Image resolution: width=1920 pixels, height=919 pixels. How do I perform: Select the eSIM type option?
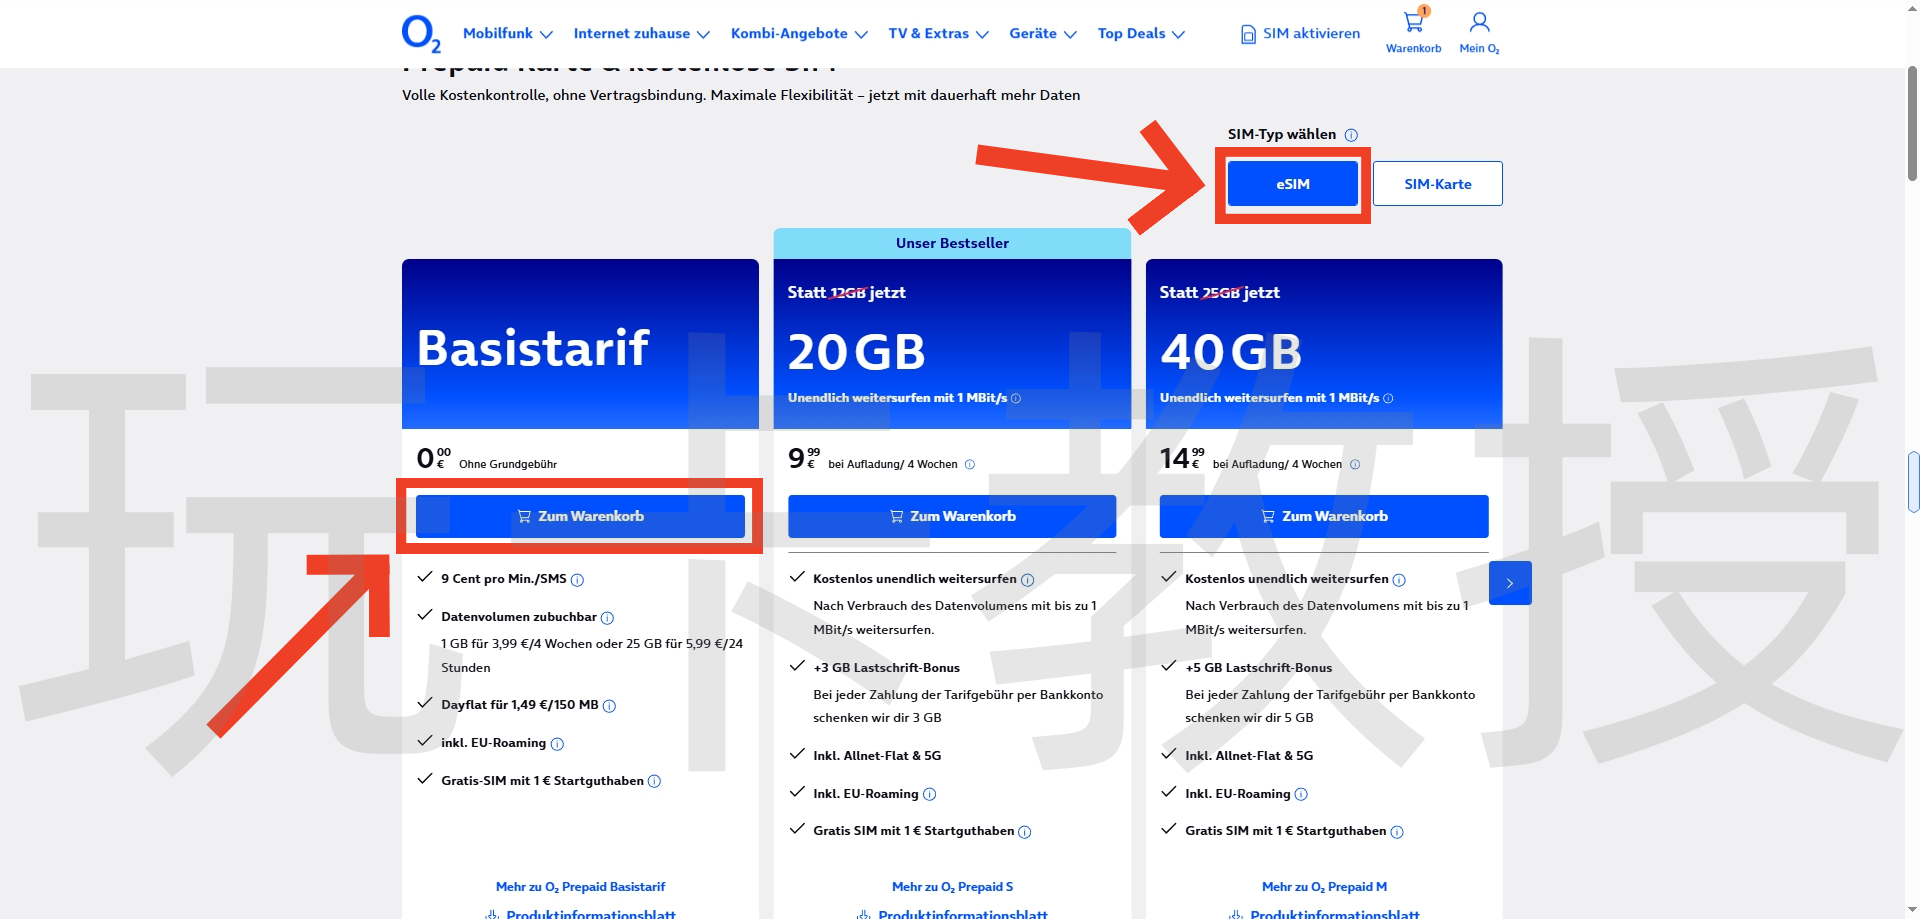[x=1292, y=184]
